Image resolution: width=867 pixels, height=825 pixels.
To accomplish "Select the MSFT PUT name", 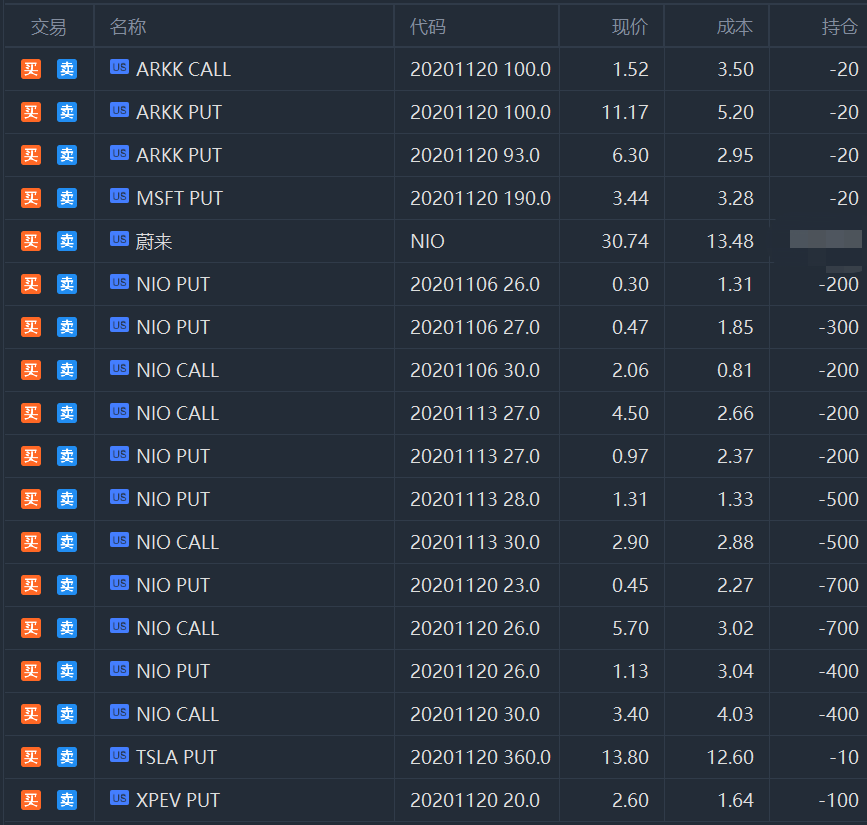I will click(x=179, y=198).
